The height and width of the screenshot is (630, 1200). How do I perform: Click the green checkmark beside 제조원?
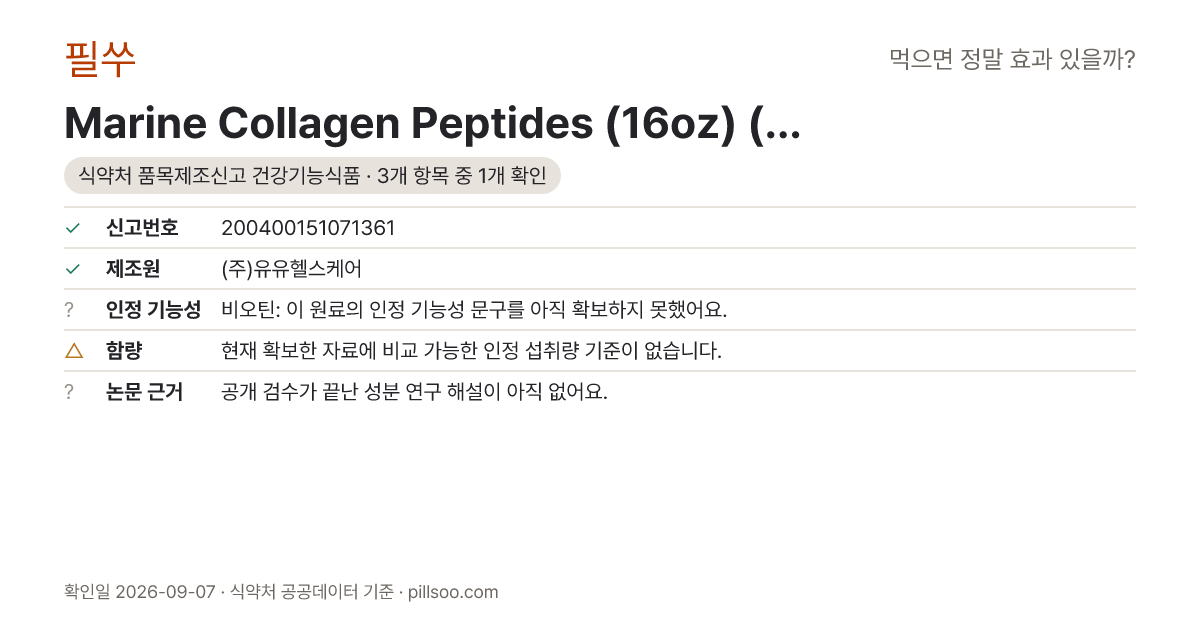72,269
